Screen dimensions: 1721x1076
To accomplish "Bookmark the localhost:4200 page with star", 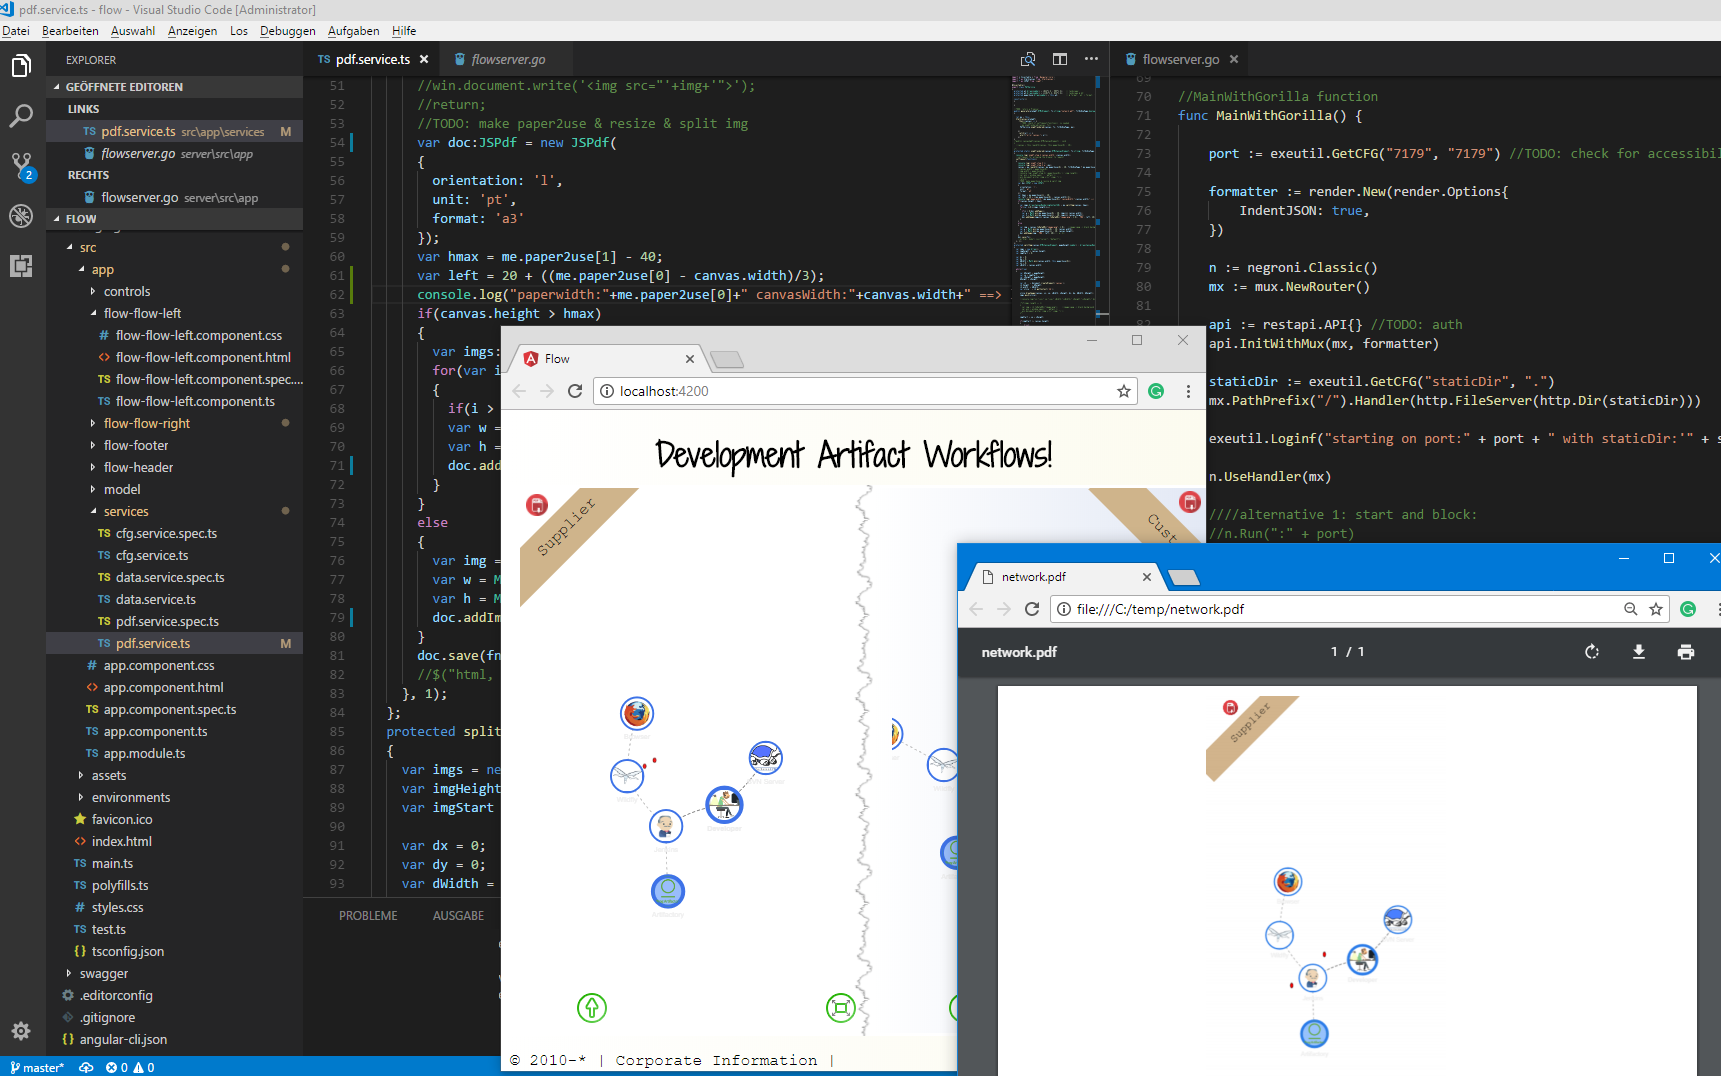I will pos(1124,391).
